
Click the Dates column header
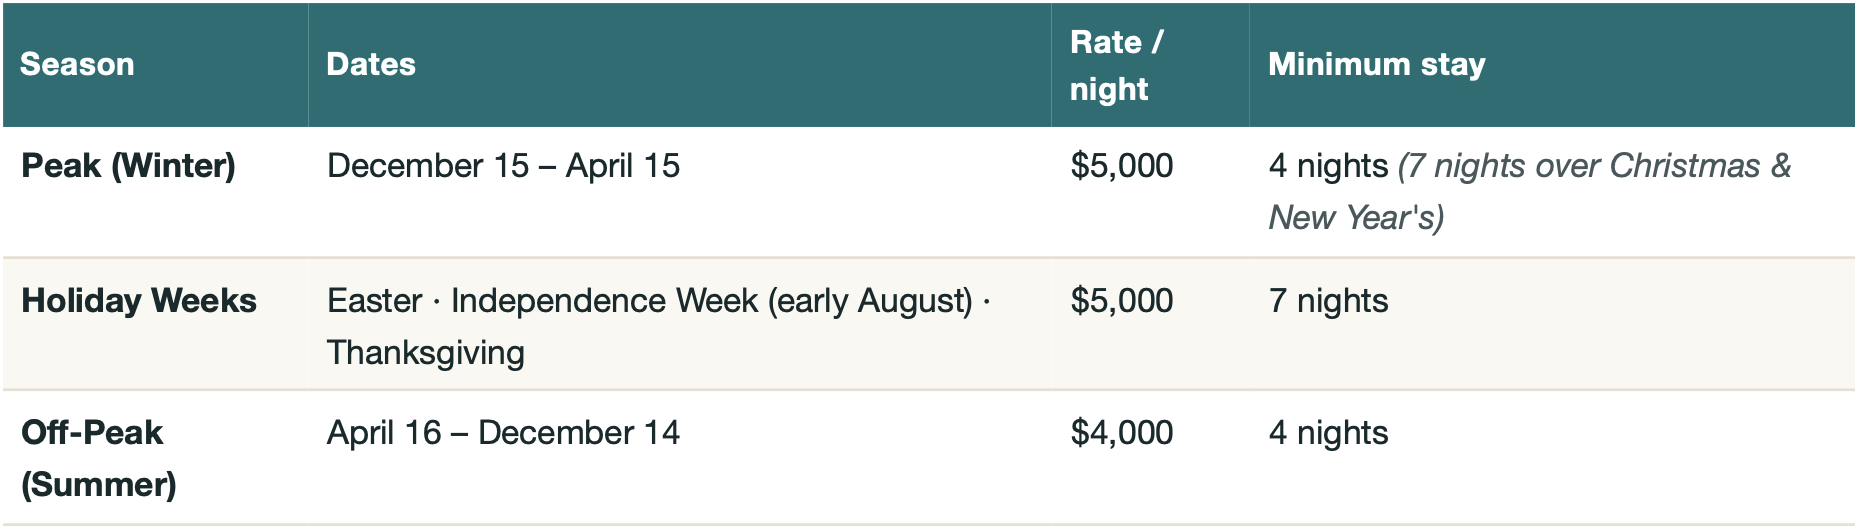371,64
